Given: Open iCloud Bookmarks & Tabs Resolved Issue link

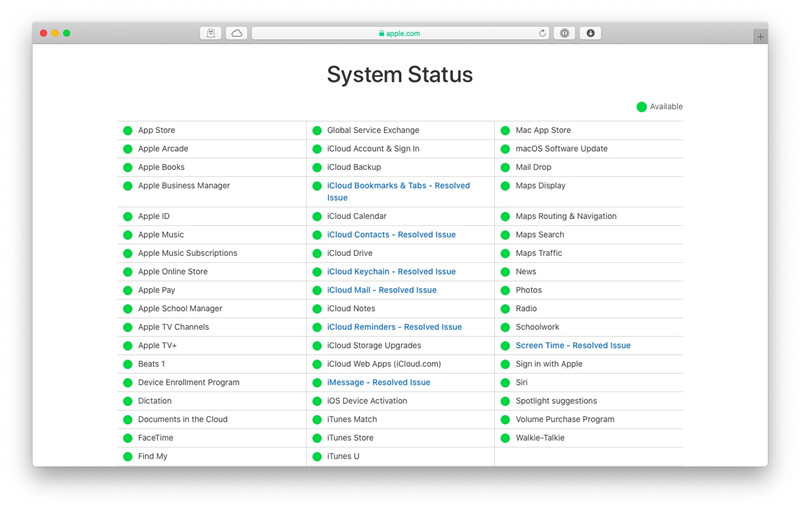Looking at the screenshot, I should [398, 192].
